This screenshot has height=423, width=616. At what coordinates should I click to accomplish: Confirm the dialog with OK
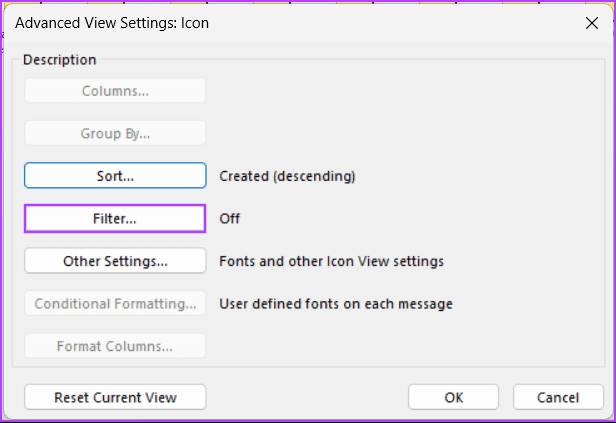(x=453, y=397)
